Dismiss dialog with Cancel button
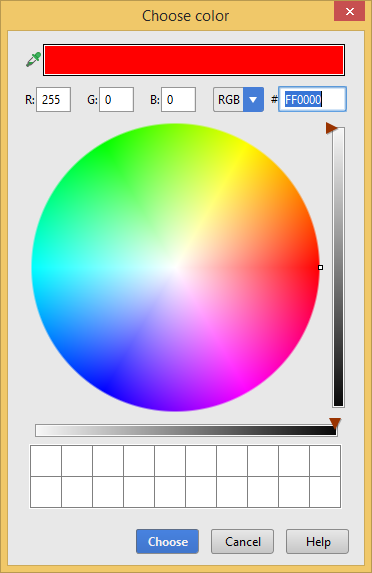The image size is (372, 573). (242, 541)
